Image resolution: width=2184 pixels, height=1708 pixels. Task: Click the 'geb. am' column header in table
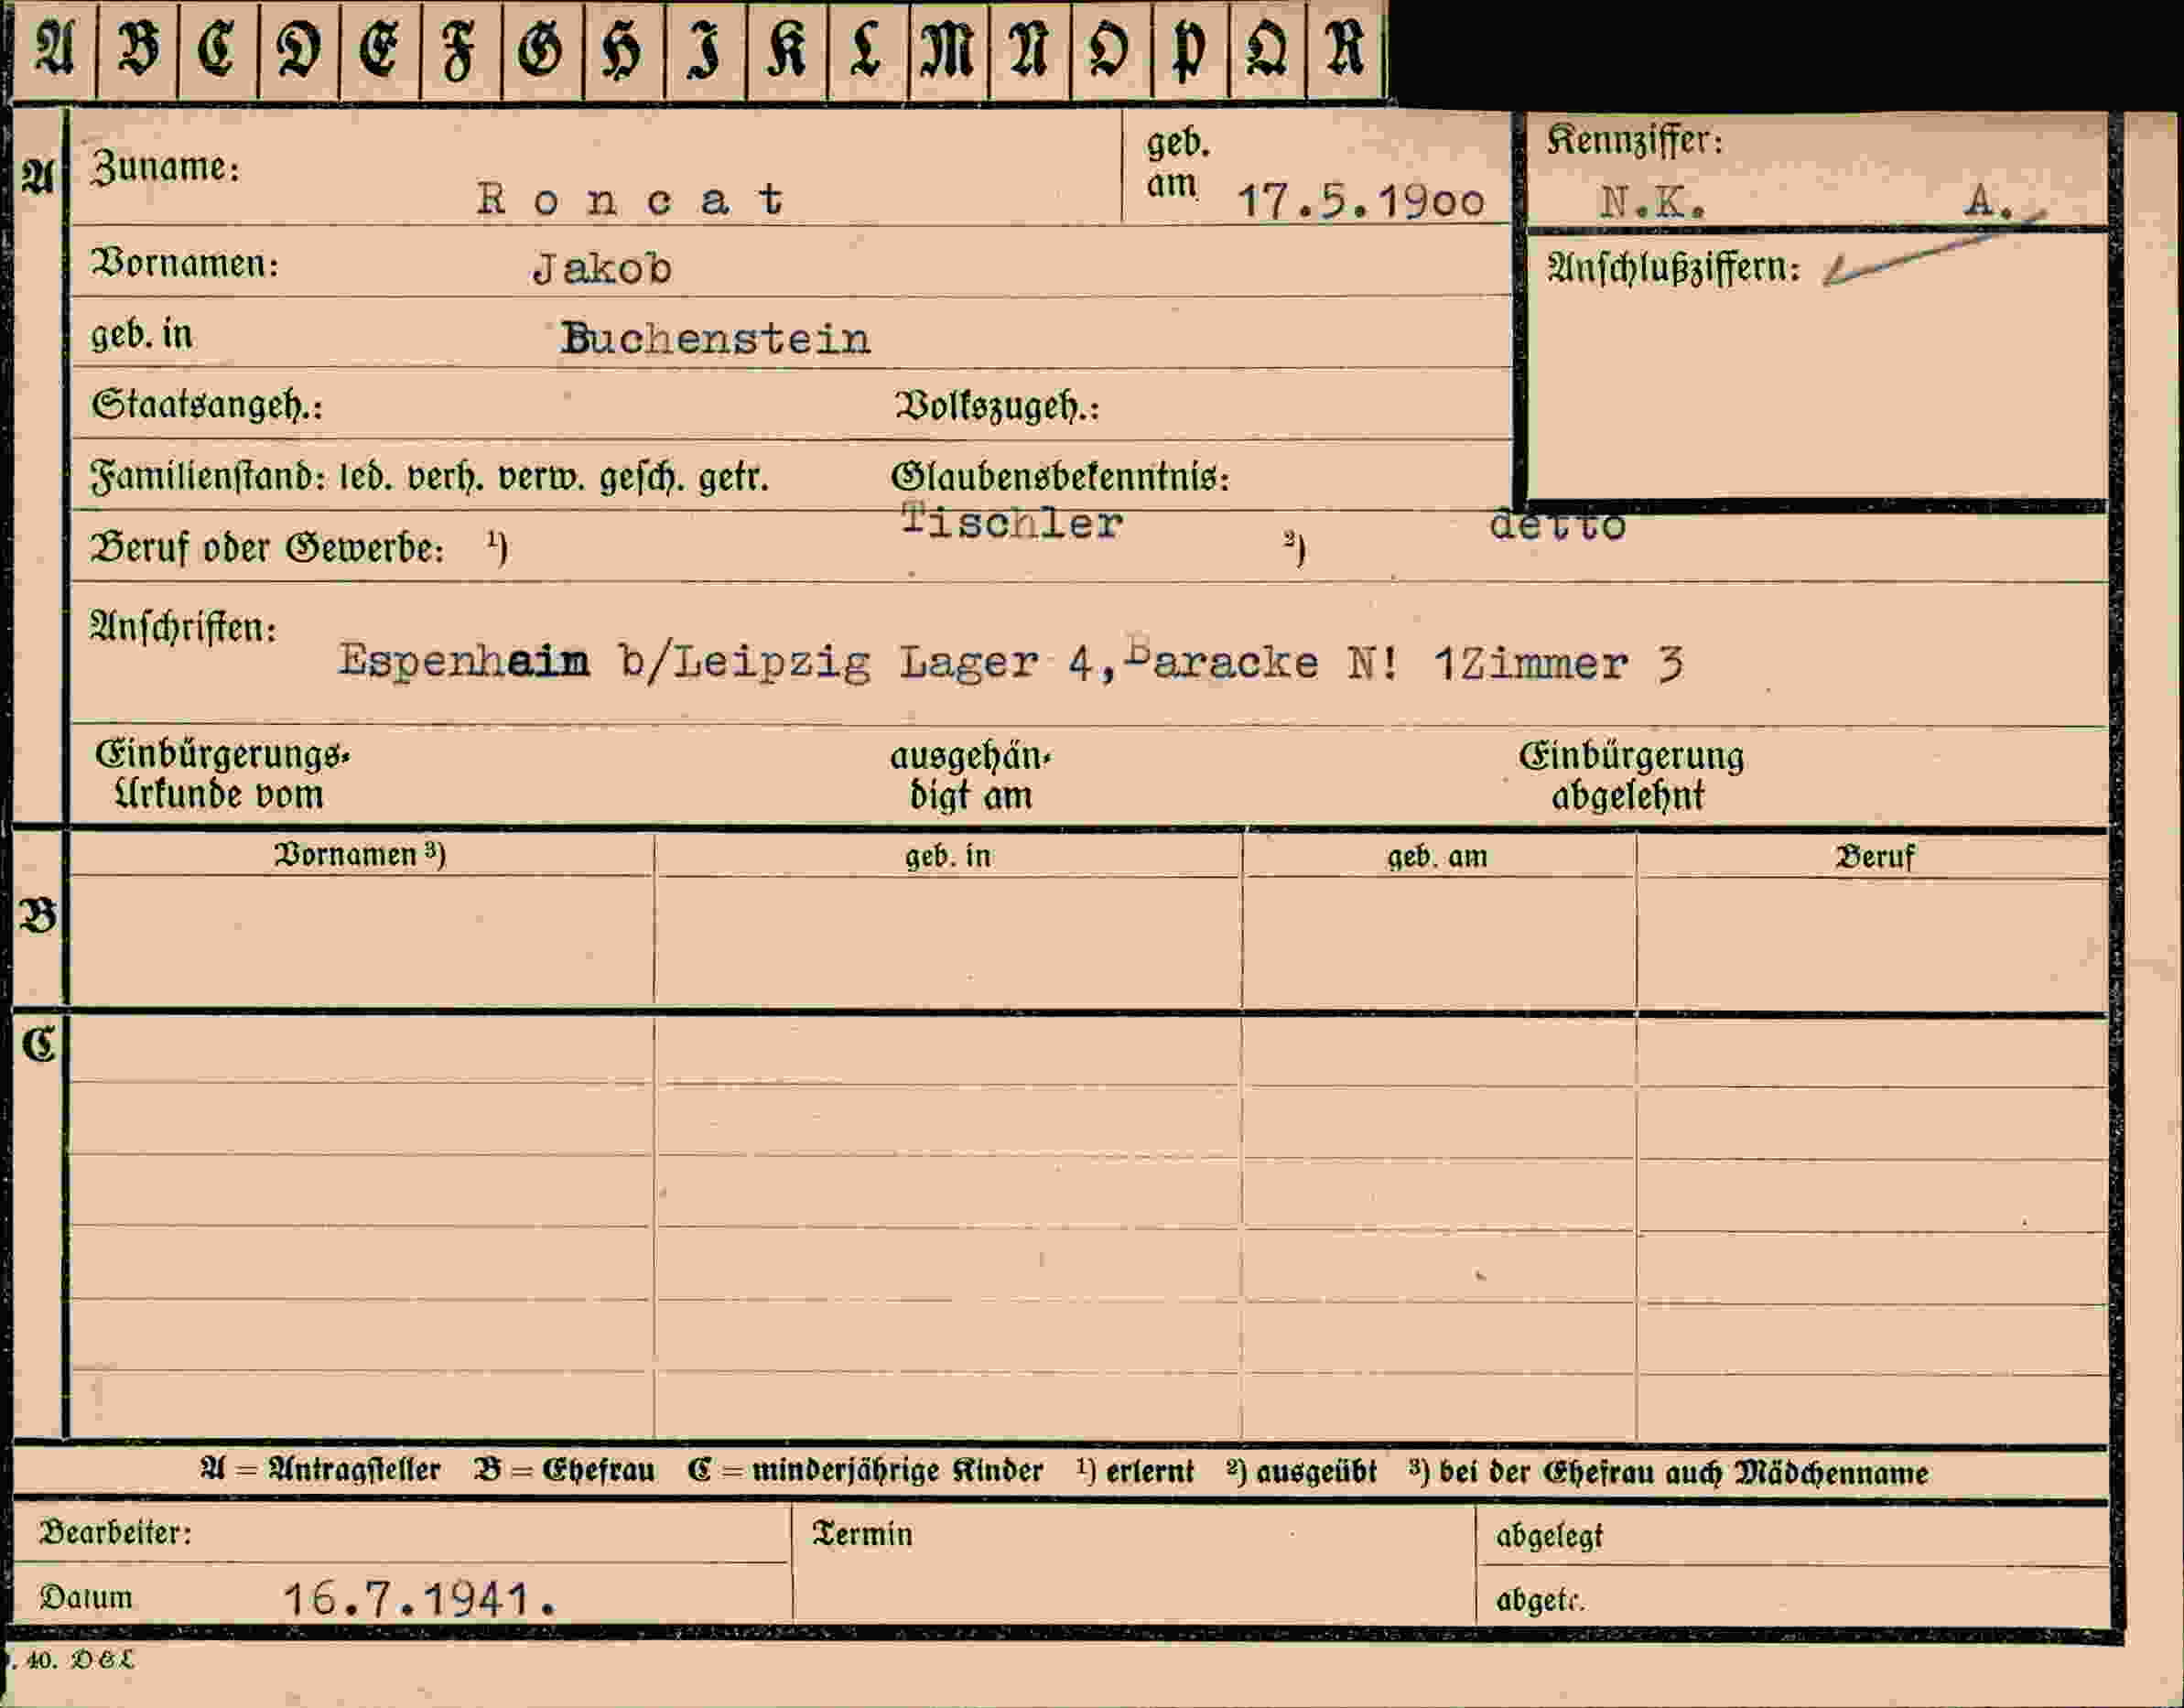tap(1437, 857)
